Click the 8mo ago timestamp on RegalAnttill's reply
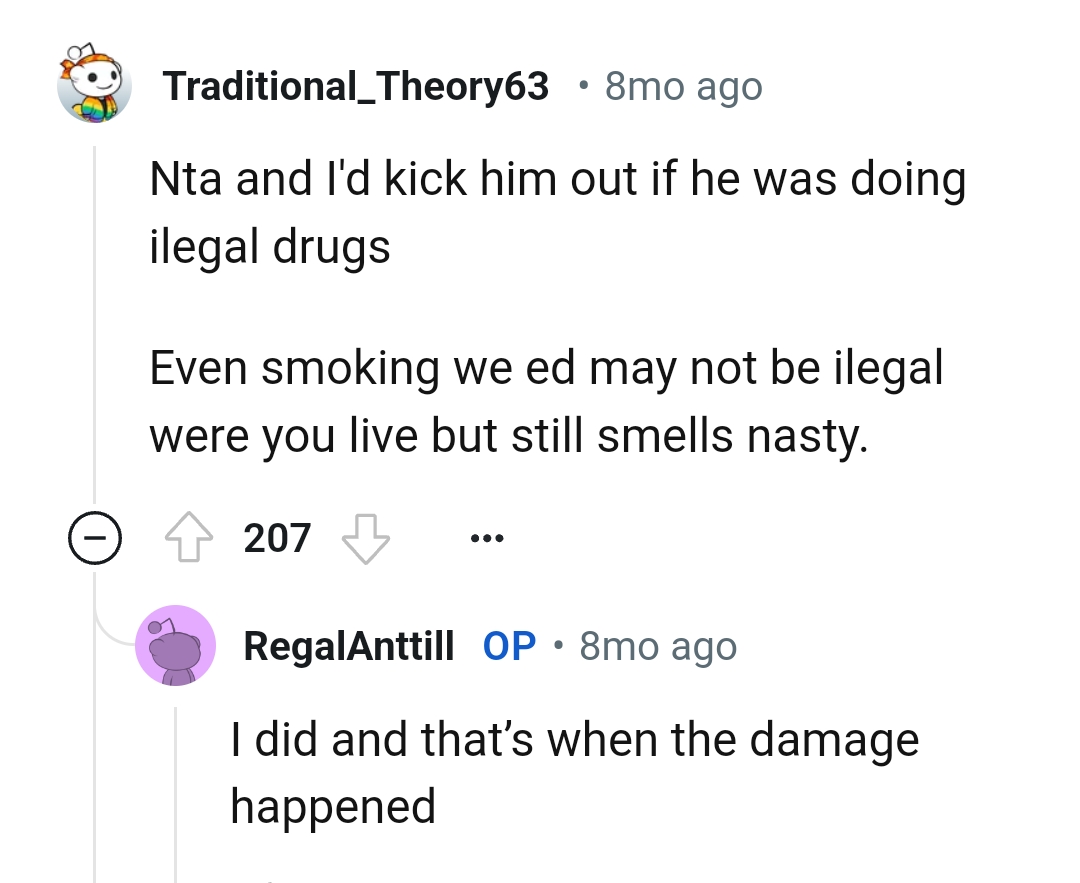Screen dimensions: 1080x883 tap(656, 645)
